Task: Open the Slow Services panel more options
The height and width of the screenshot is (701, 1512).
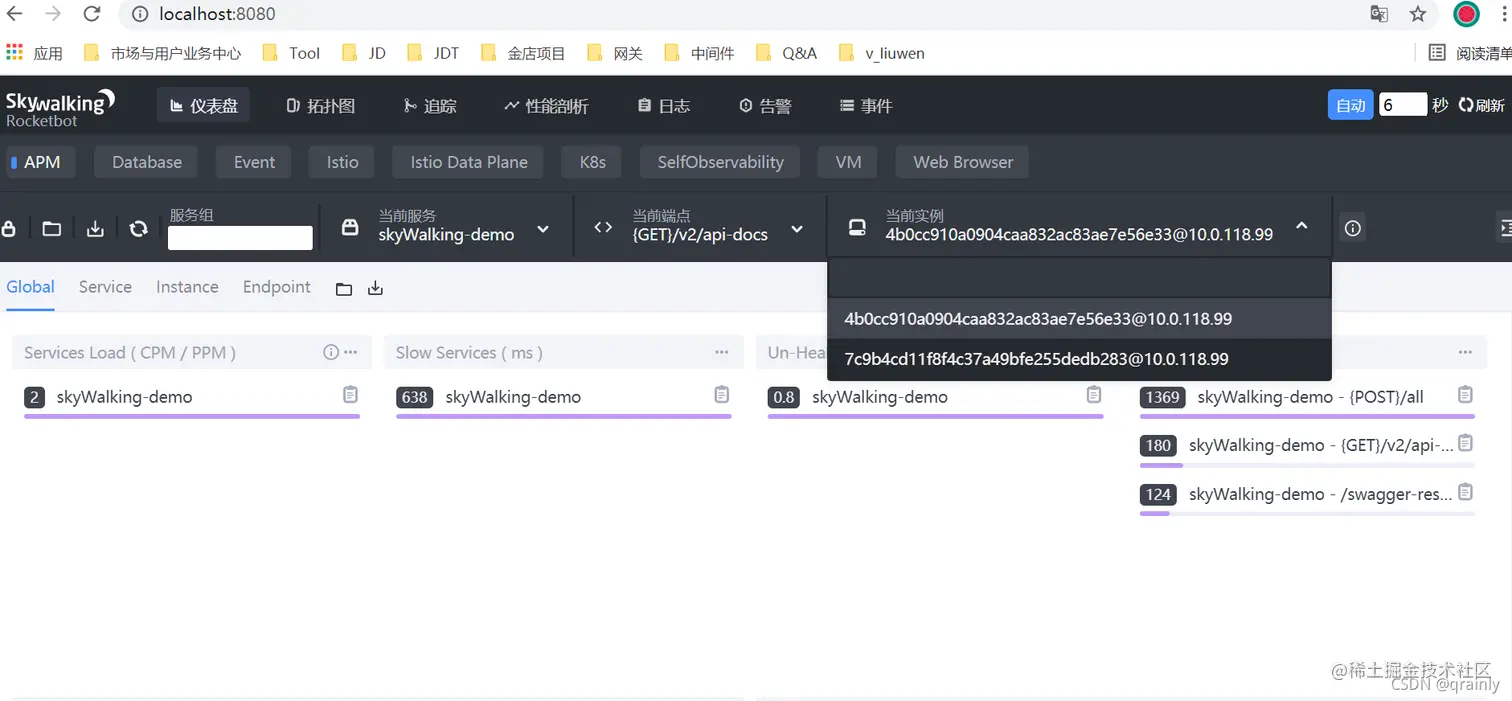Action: pyautogui.click(x=722, y=352)
